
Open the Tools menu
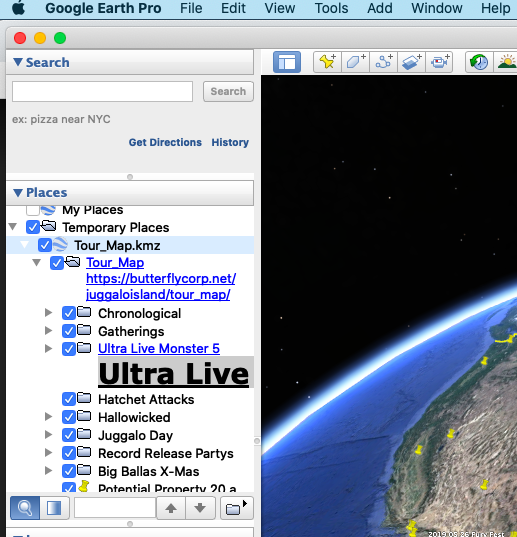331,8
